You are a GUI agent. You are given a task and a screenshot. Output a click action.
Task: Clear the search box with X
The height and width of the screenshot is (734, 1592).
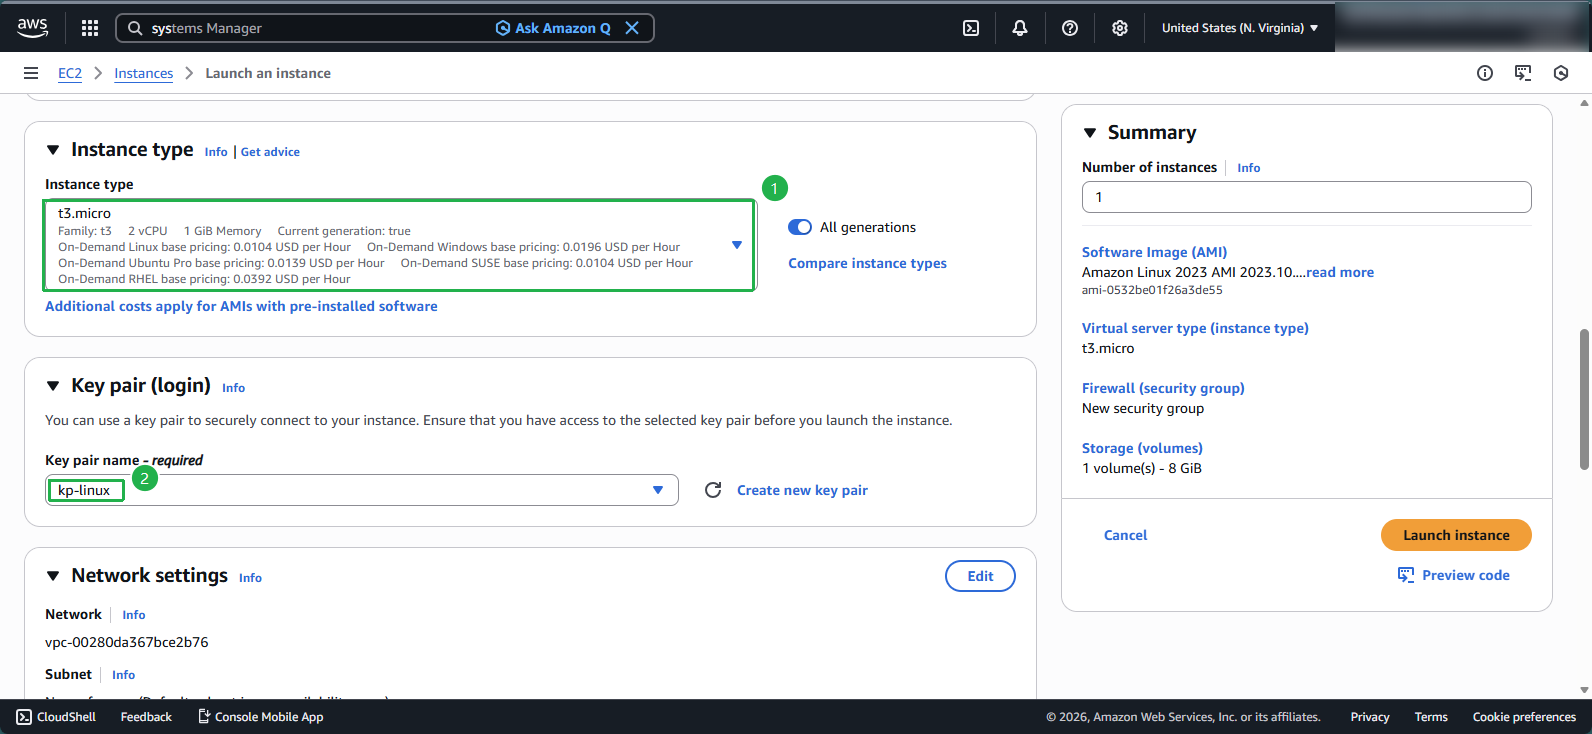click(x=632, y=28)
